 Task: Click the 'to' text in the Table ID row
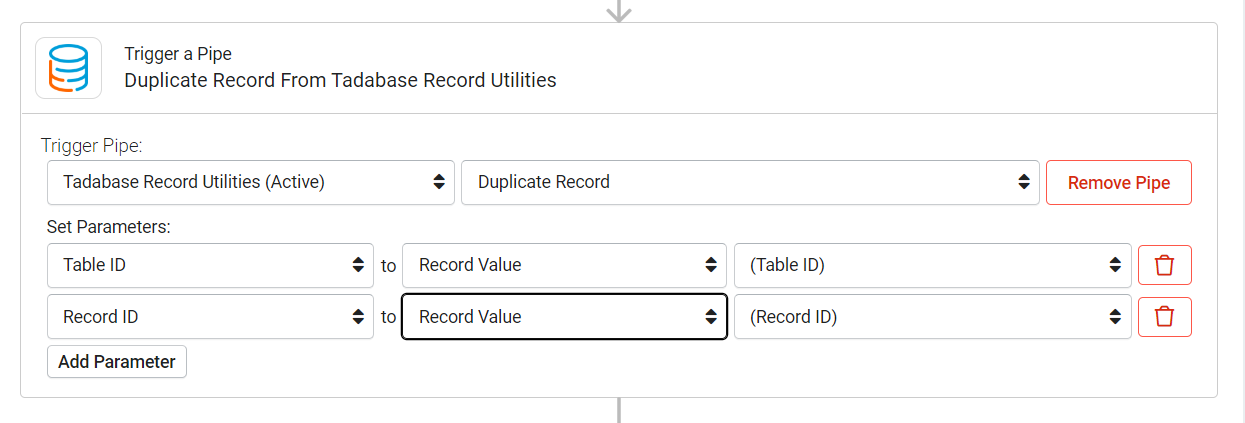coord(388,266)
